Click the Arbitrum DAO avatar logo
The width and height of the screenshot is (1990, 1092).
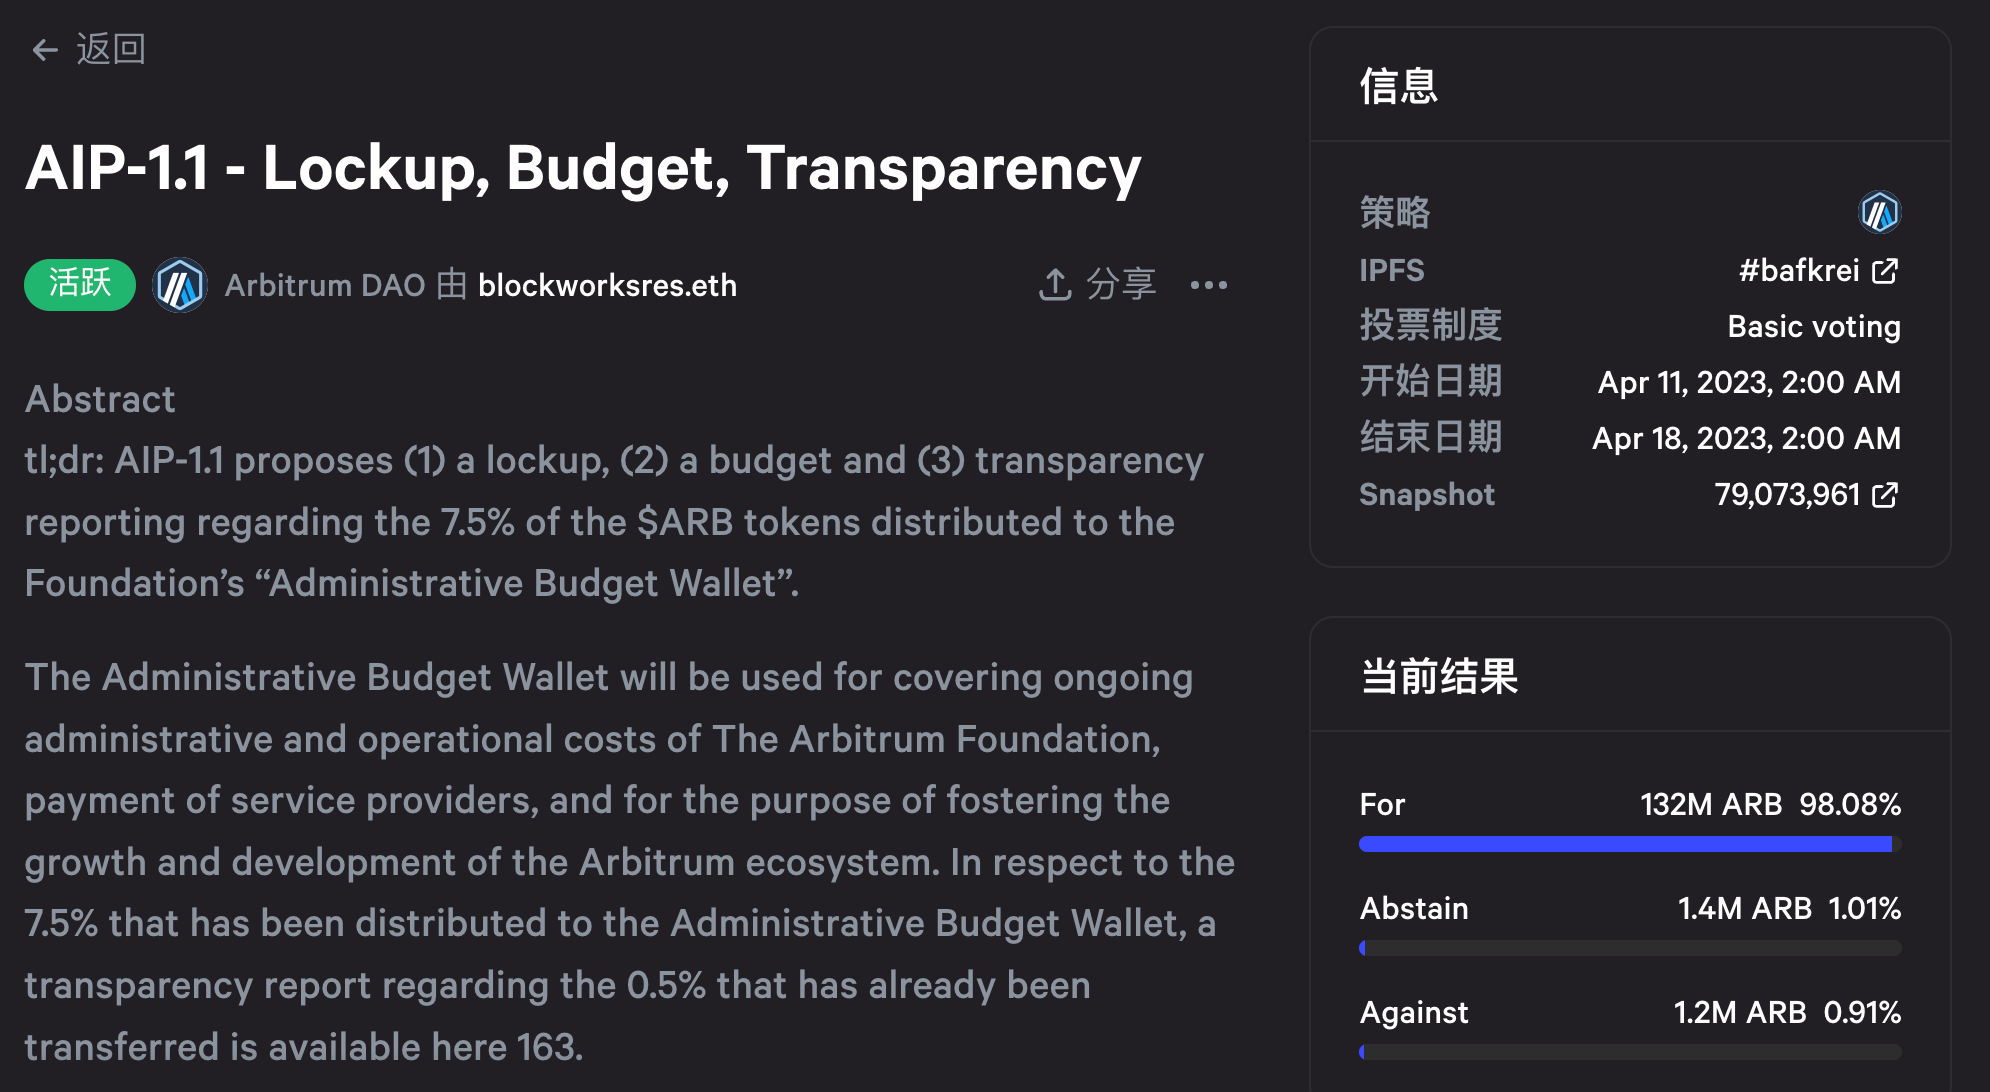pyautogui.click(x=180, y=285)
